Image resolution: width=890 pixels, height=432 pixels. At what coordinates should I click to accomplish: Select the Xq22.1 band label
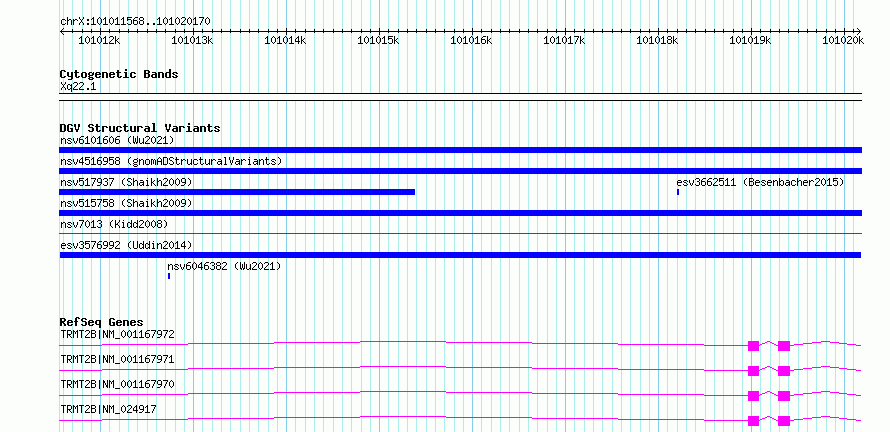tap(78, 86)
